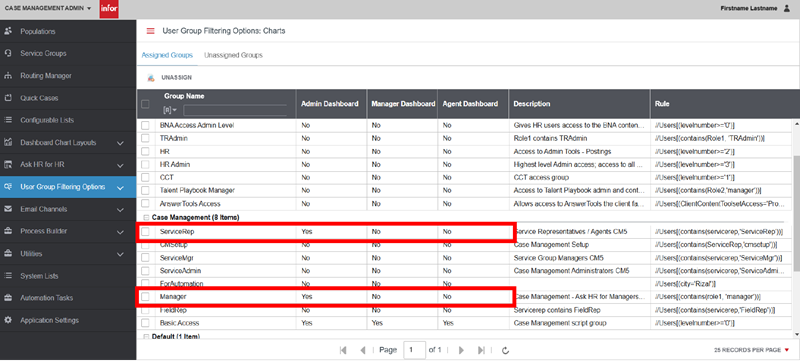
Task: Click the Process Builder briefcase icon
Action: click(x=8, y=231)
